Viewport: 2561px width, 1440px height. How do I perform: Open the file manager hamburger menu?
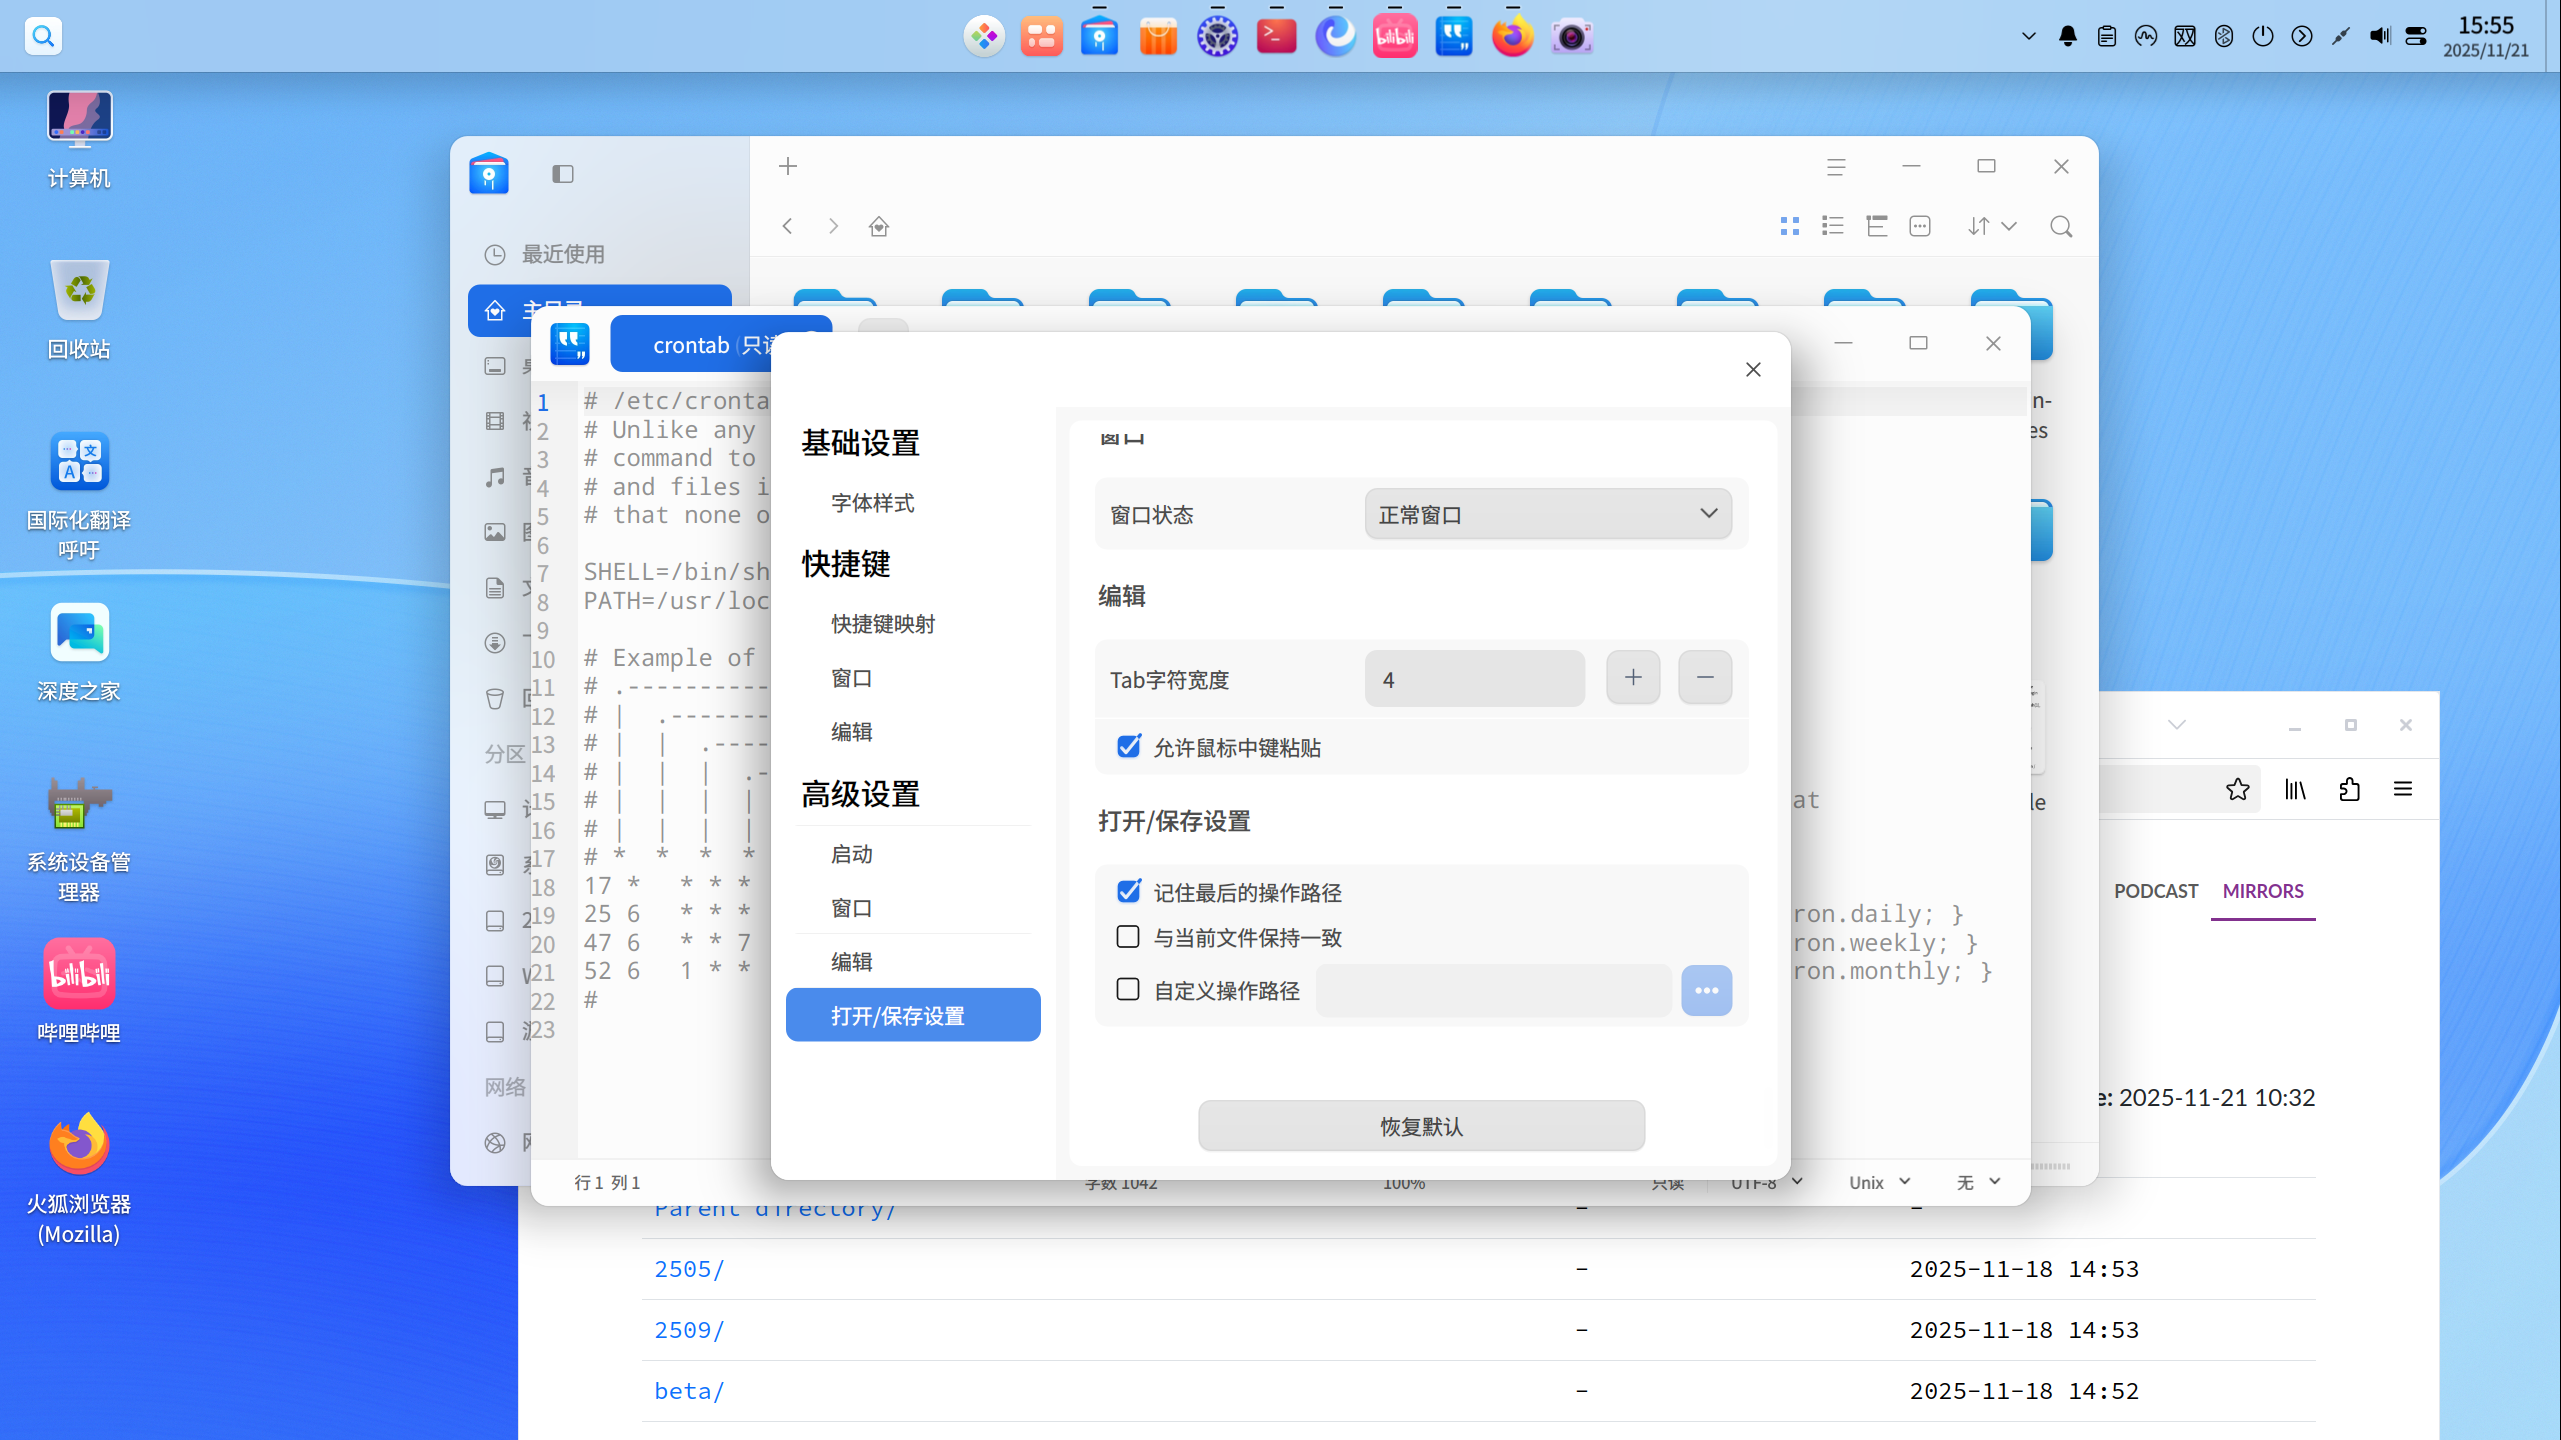[1836, 167]
